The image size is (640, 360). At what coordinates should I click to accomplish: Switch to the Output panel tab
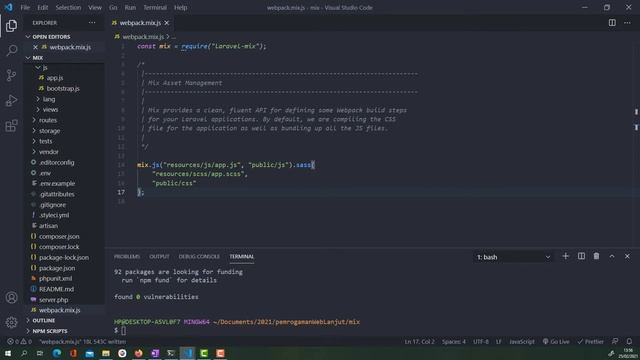159,256
